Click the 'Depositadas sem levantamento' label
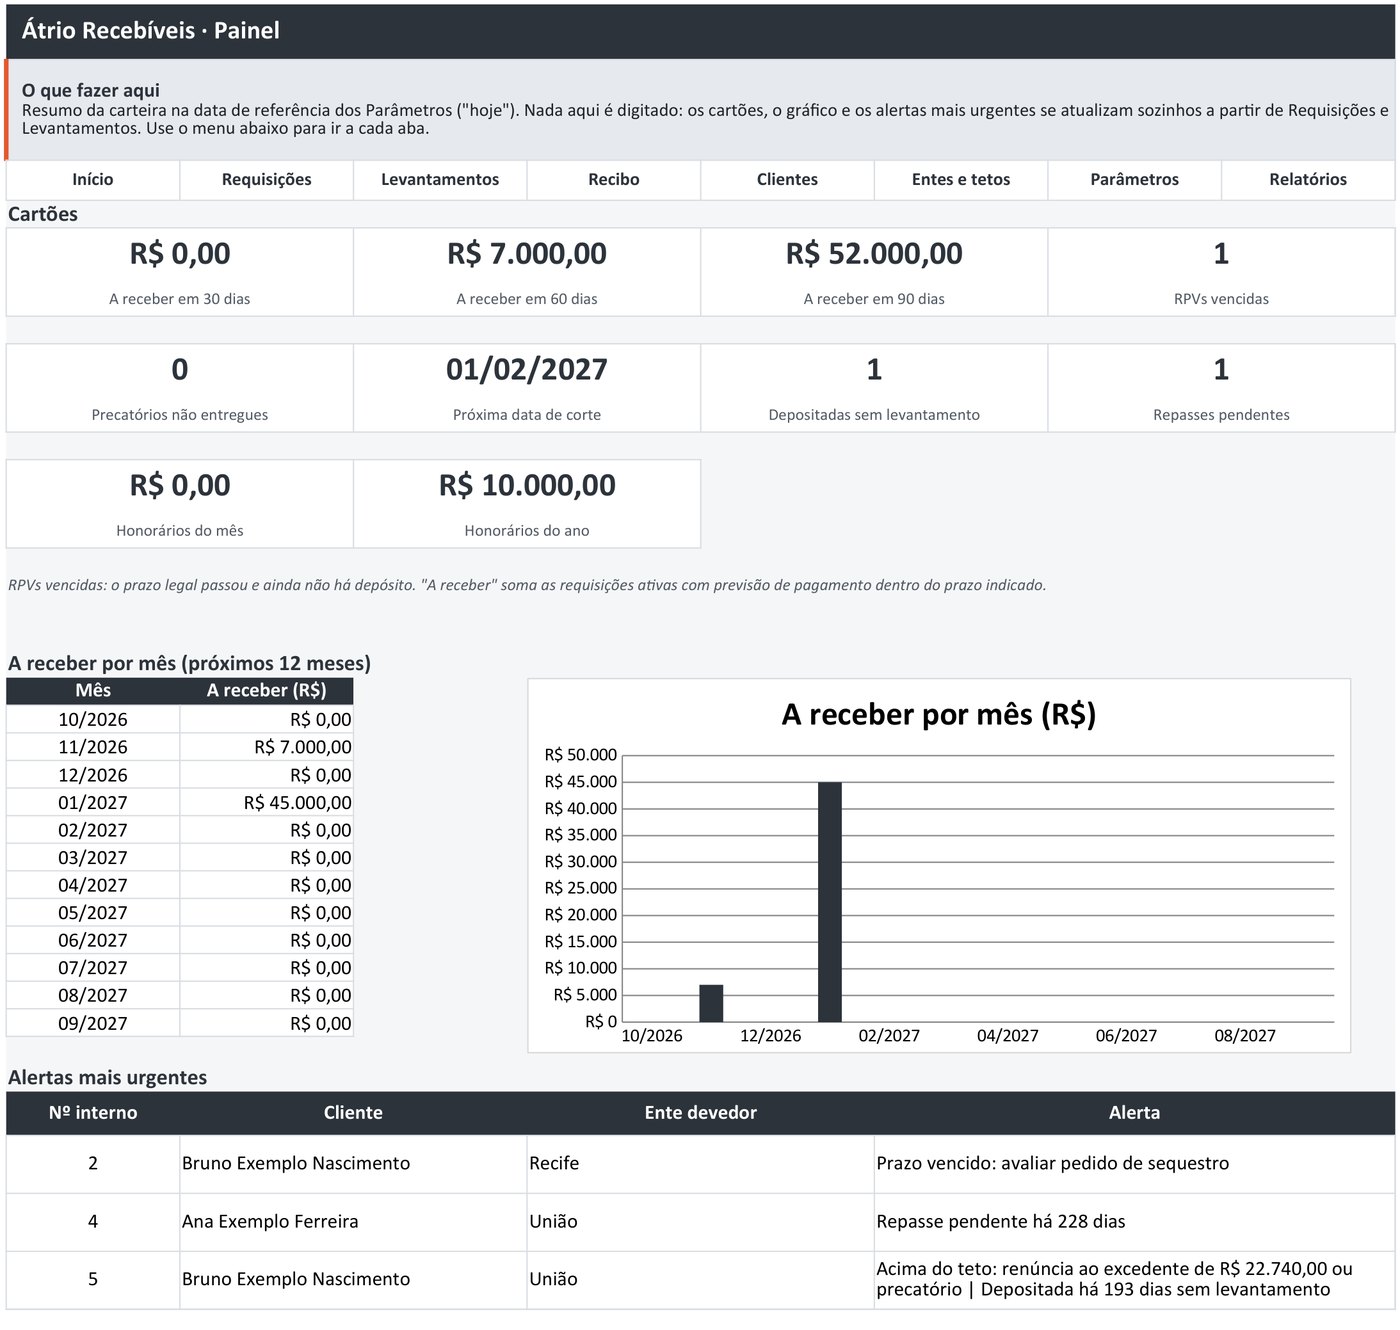Screen dimensions: 1400x1330 point(874,415)
